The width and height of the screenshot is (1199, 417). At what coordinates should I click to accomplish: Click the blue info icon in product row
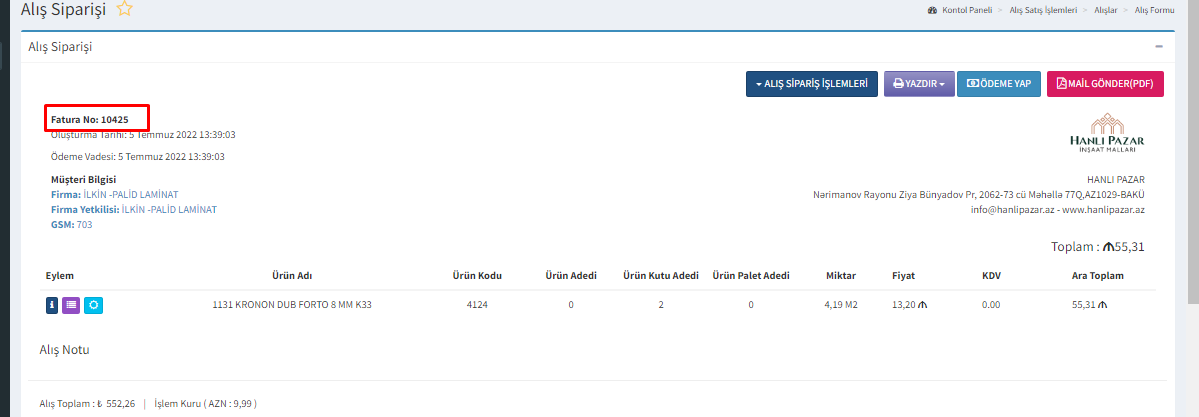(52, 305)
